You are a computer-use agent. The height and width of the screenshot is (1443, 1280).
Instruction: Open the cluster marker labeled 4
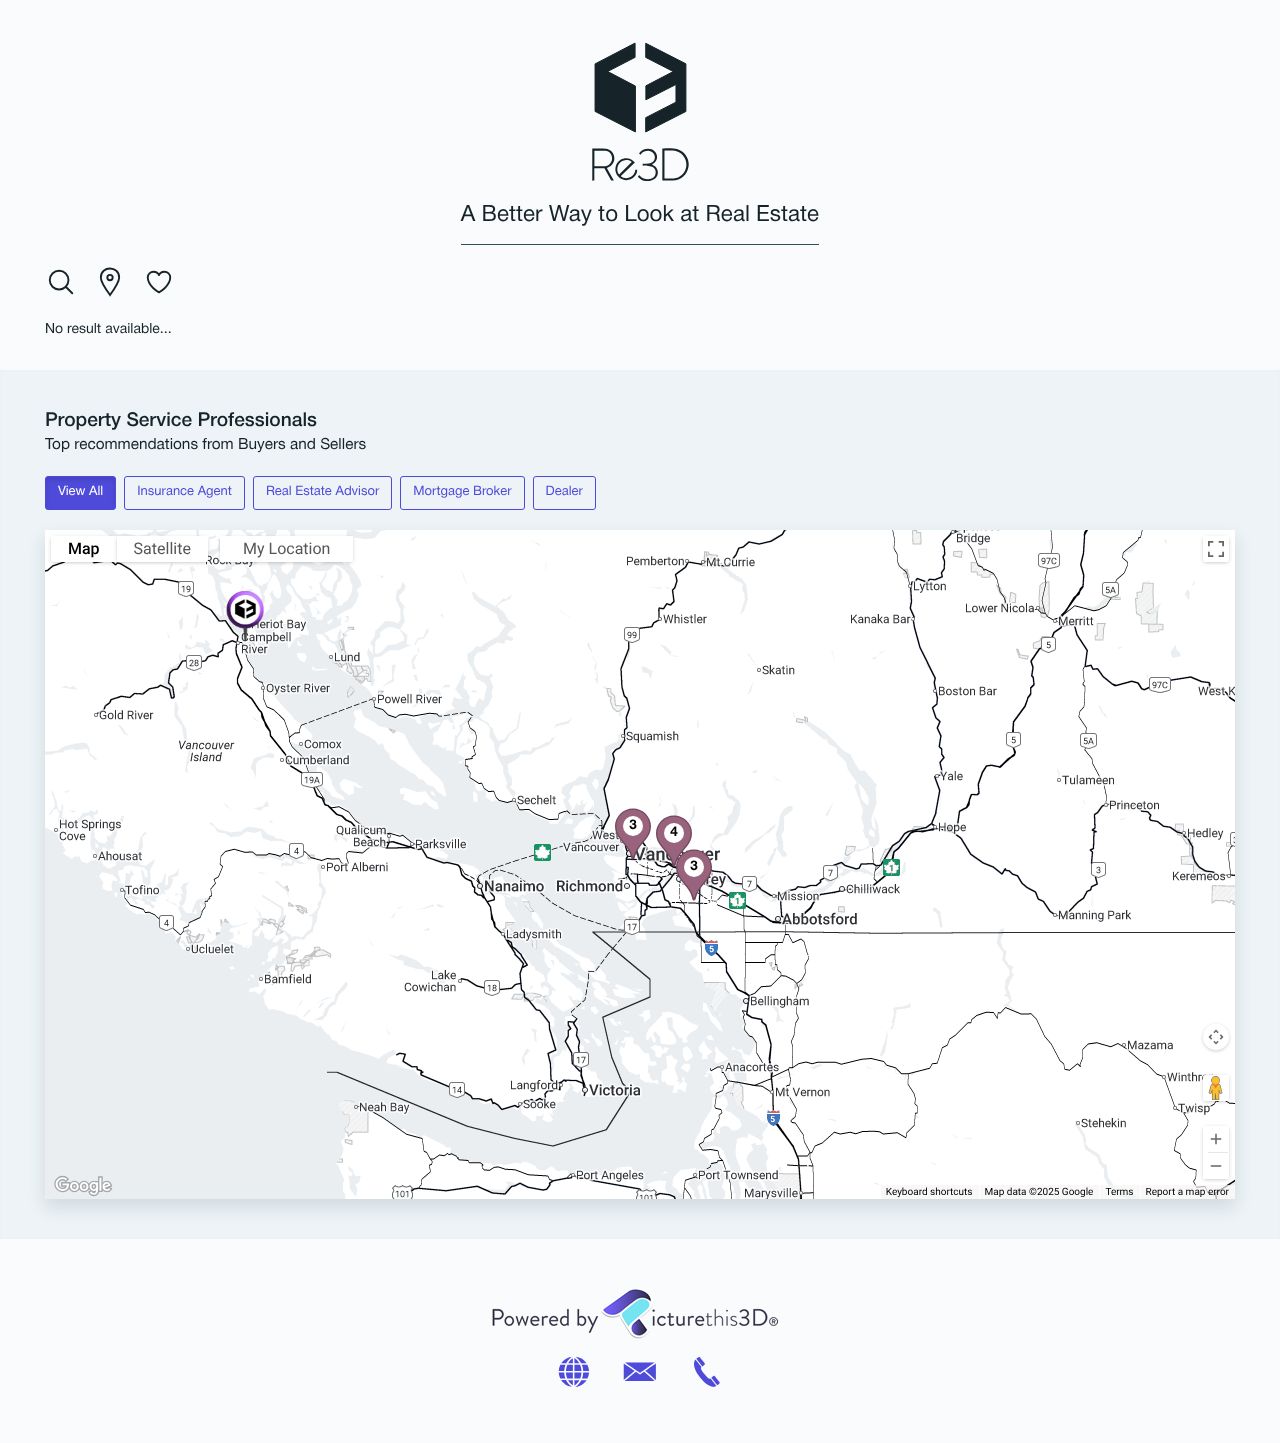pos(674,836)
